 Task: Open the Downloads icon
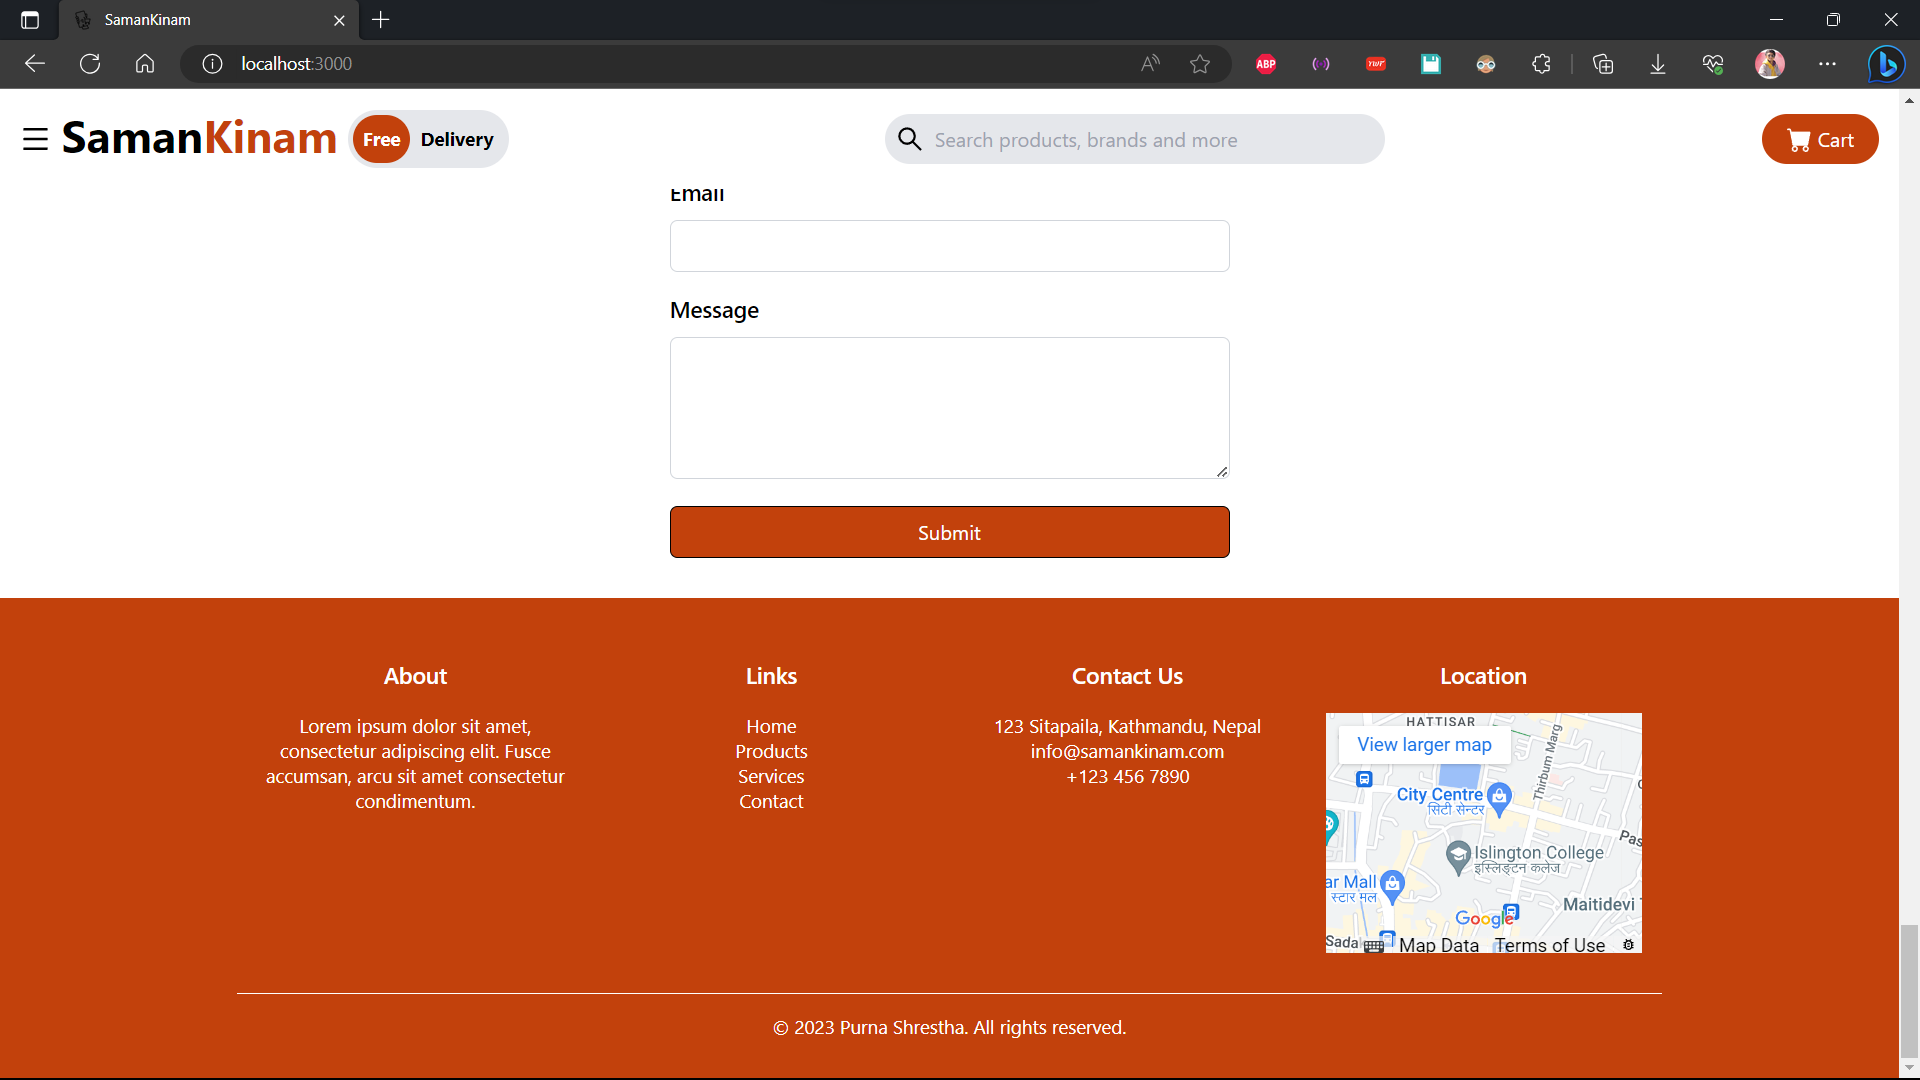tap(1658, 64)
